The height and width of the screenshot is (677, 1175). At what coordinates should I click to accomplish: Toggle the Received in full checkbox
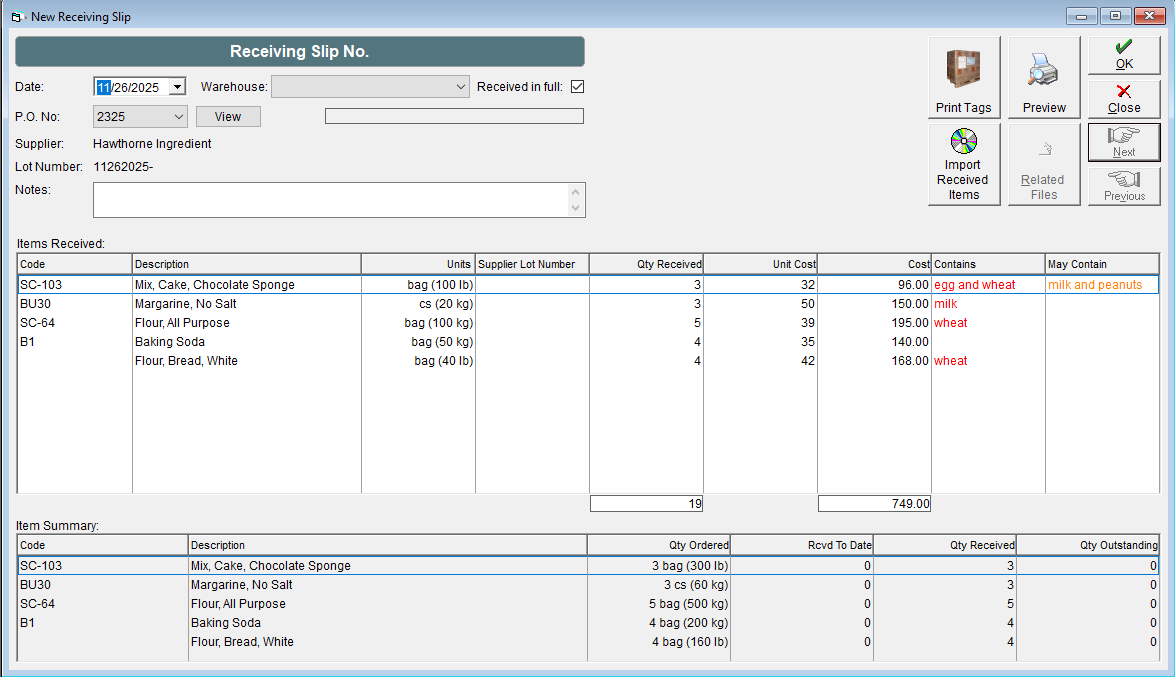click(577, 87)
